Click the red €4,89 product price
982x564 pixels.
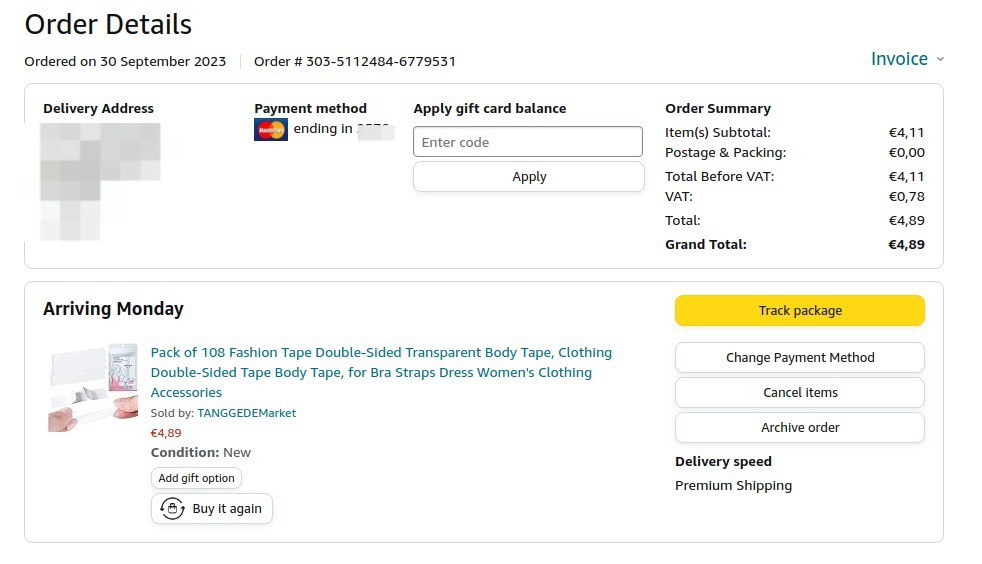tap(166, 433)
